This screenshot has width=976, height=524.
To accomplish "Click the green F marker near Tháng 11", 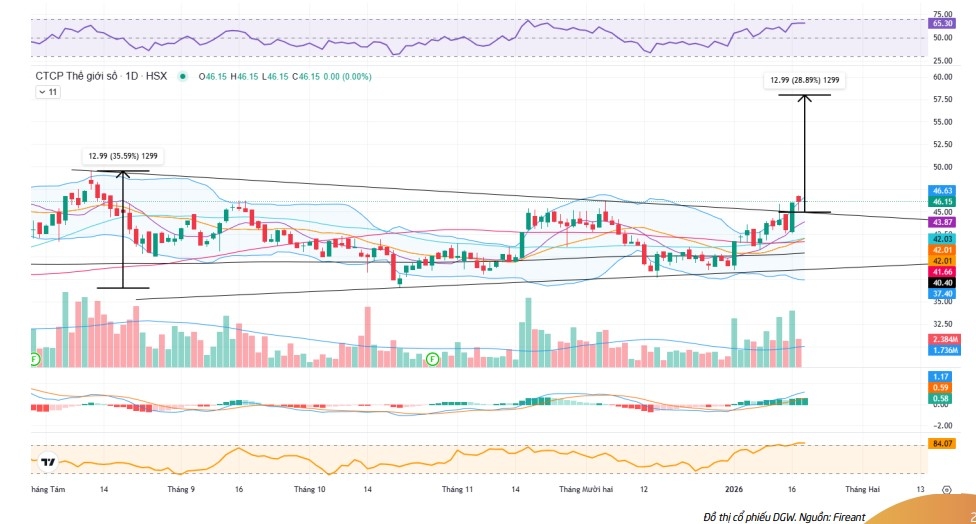I will click(x=432, y=357).
